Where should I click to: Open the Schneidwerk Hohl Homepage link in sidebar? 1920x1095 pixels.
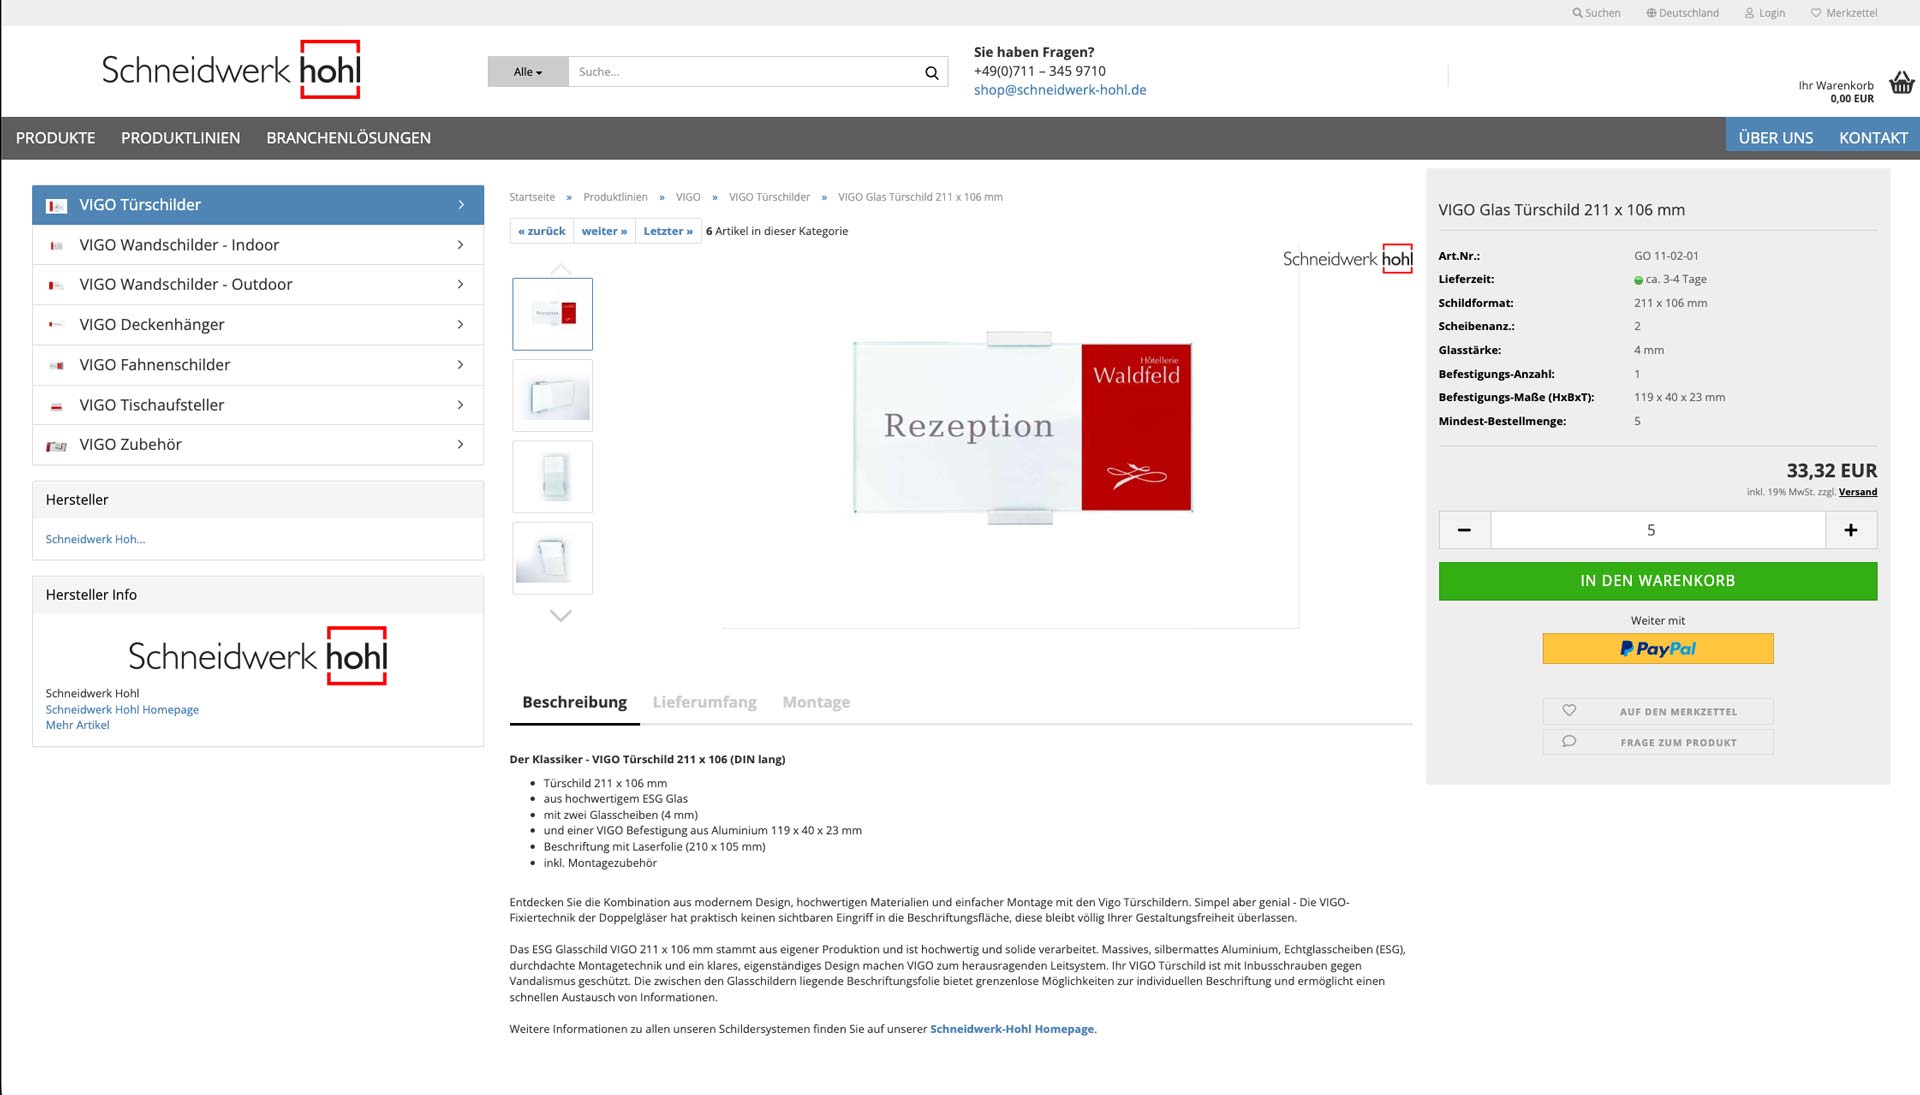[122, 710]
